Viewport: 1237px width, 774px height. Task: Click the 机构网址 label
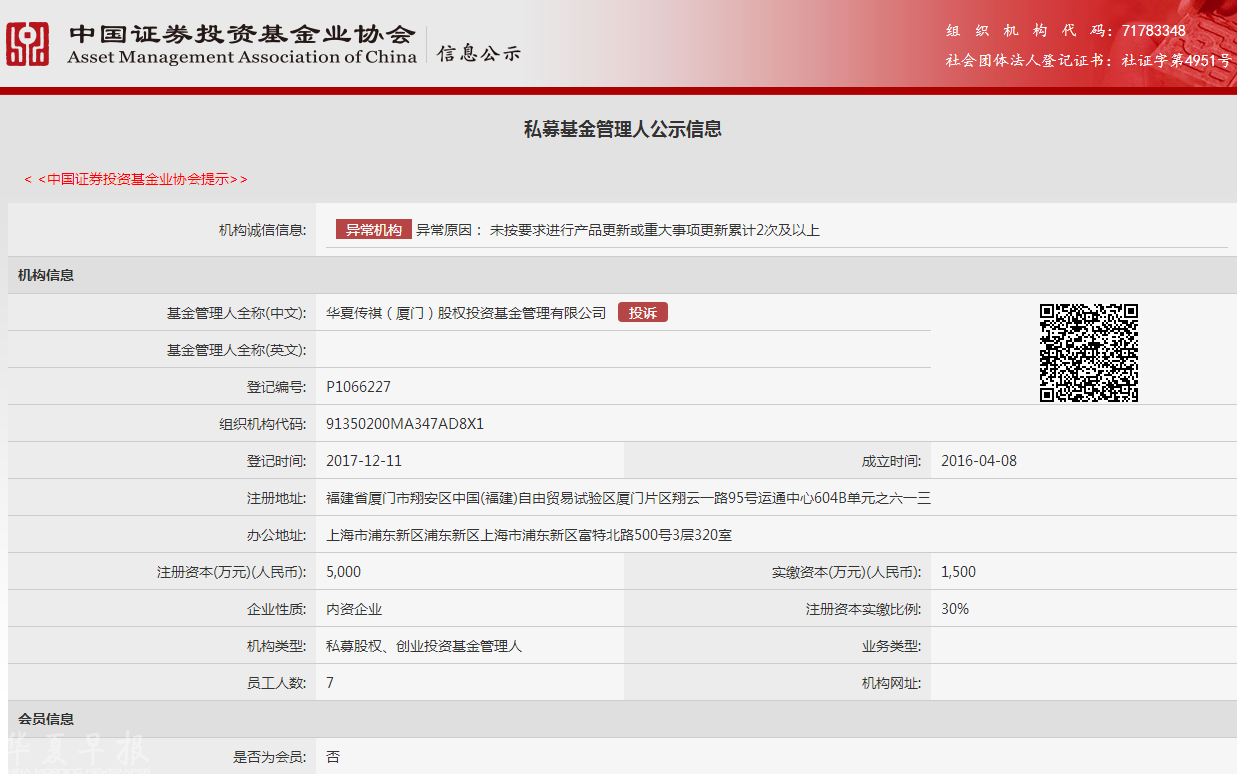pyautogui.click(x=891, y=683)
